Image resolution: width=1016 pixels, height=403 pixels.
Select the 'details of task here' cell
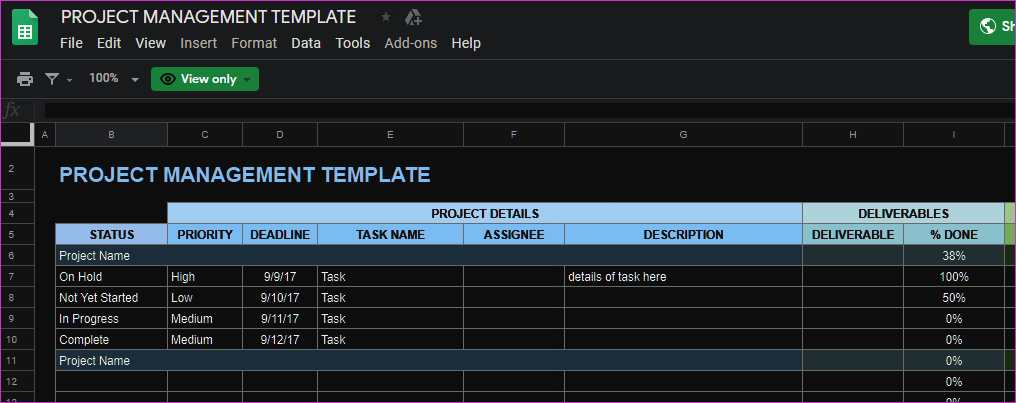pos(684,277)
